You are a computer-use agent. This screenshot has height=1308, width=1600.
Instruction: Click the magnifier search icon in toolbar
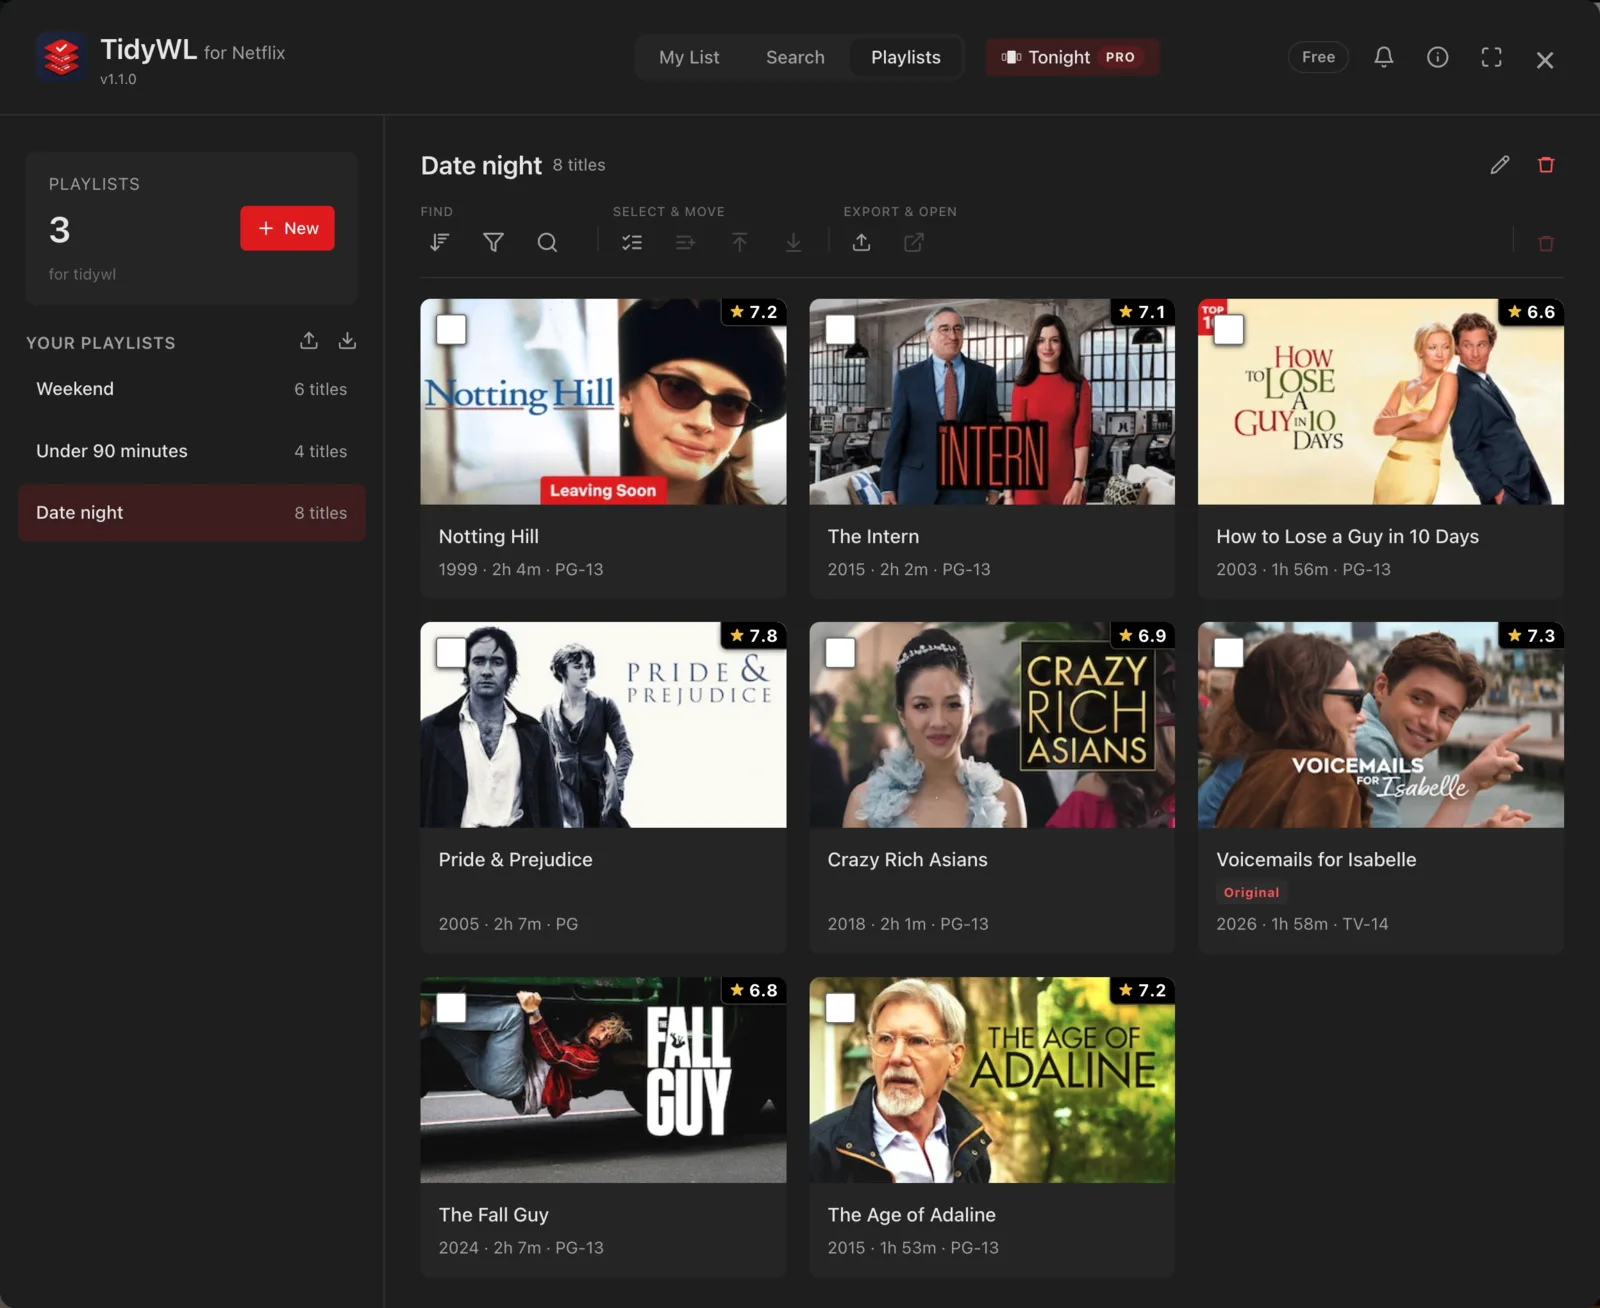[547, 242]
